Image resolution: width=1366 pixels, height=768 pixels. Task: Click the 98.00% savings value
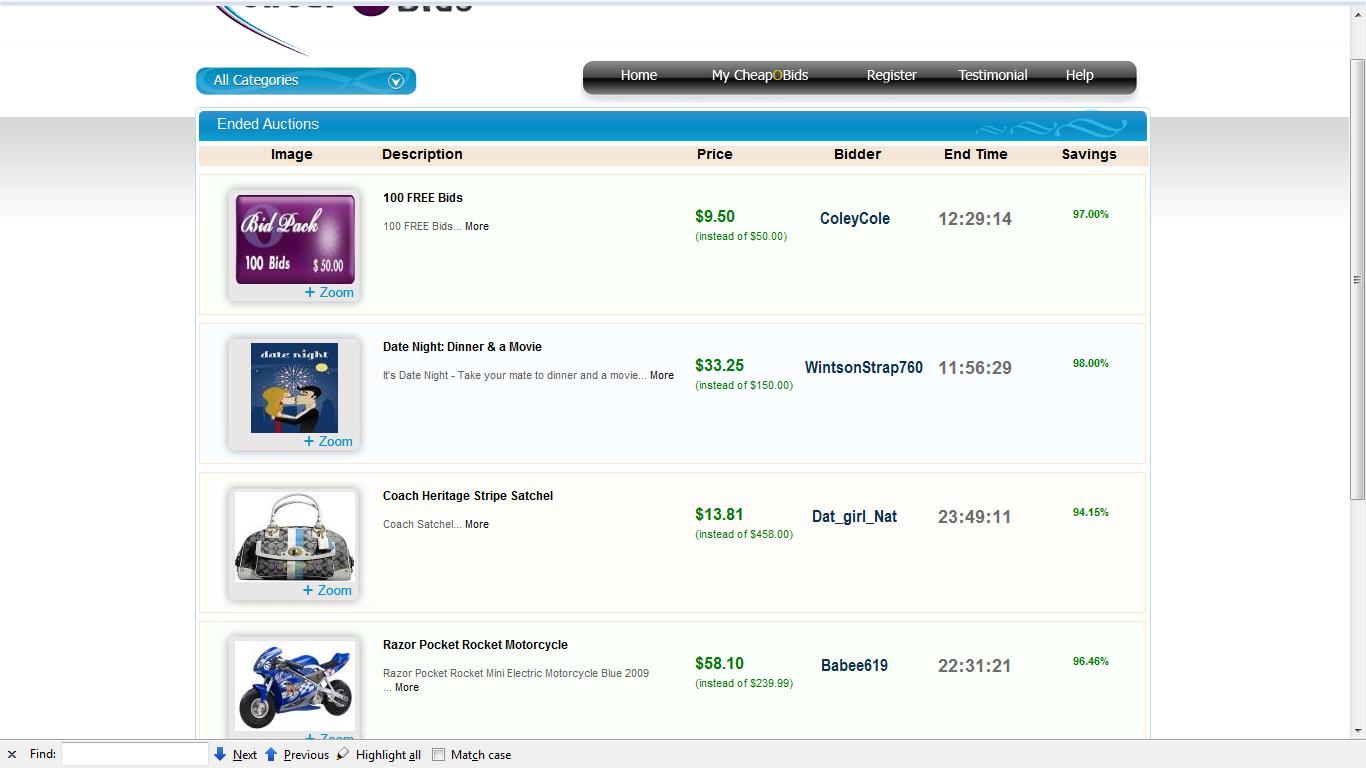[x=1091, y=364]
